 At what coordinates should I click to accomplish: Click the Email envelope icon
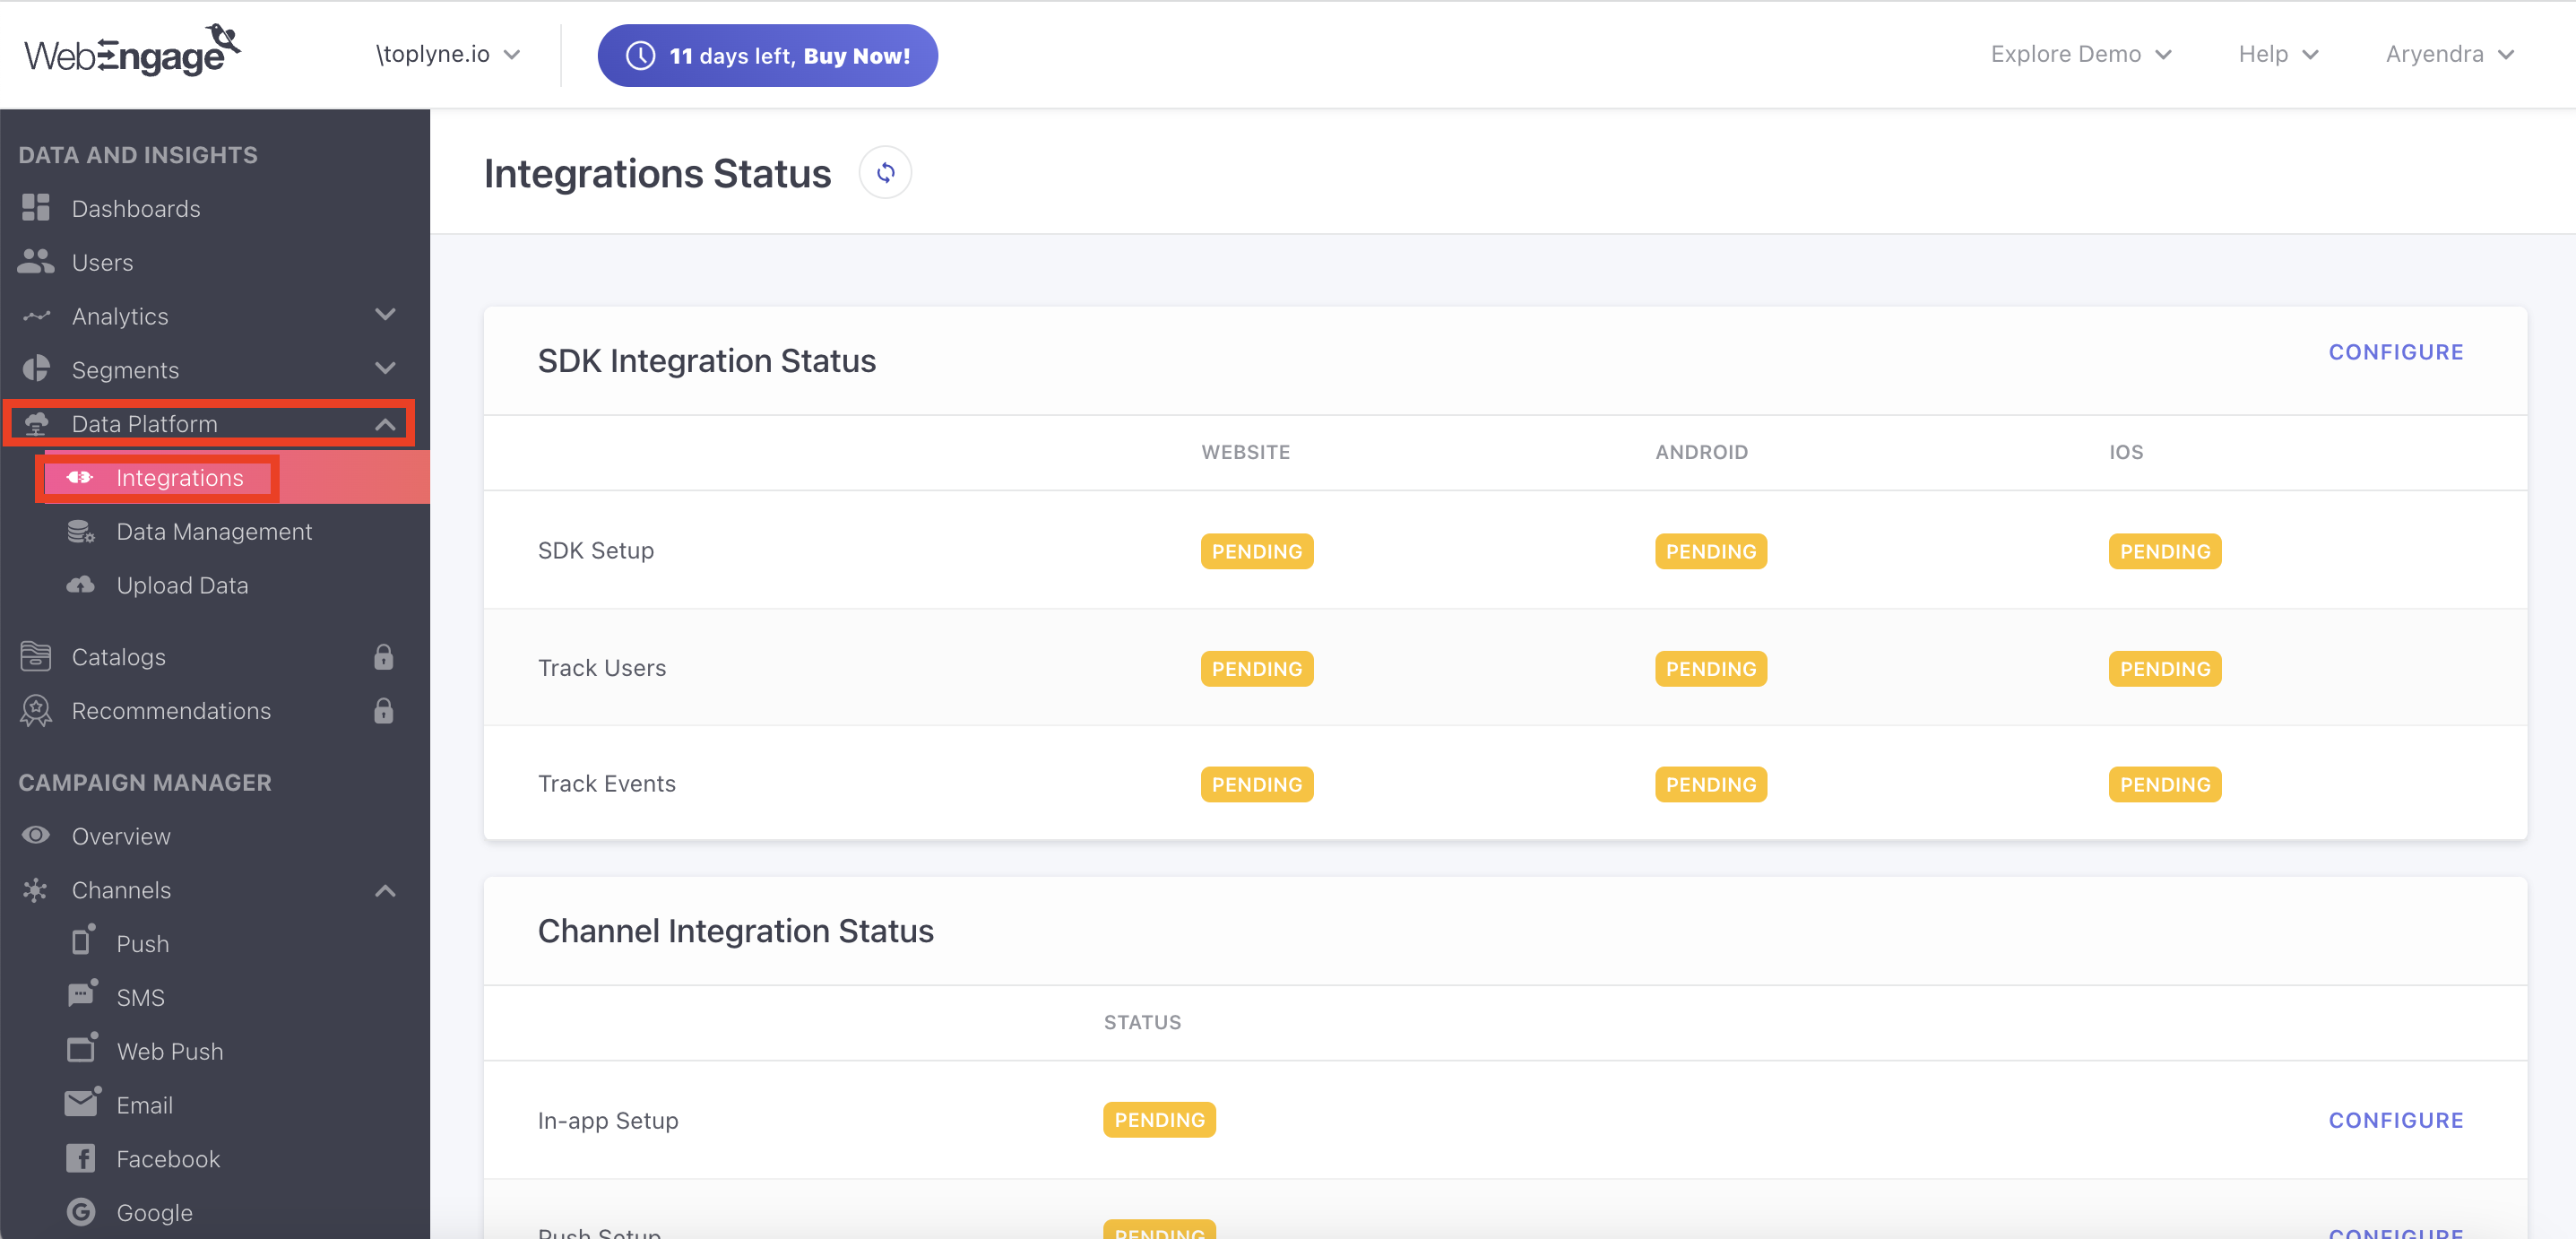(x=81, y=1103)
